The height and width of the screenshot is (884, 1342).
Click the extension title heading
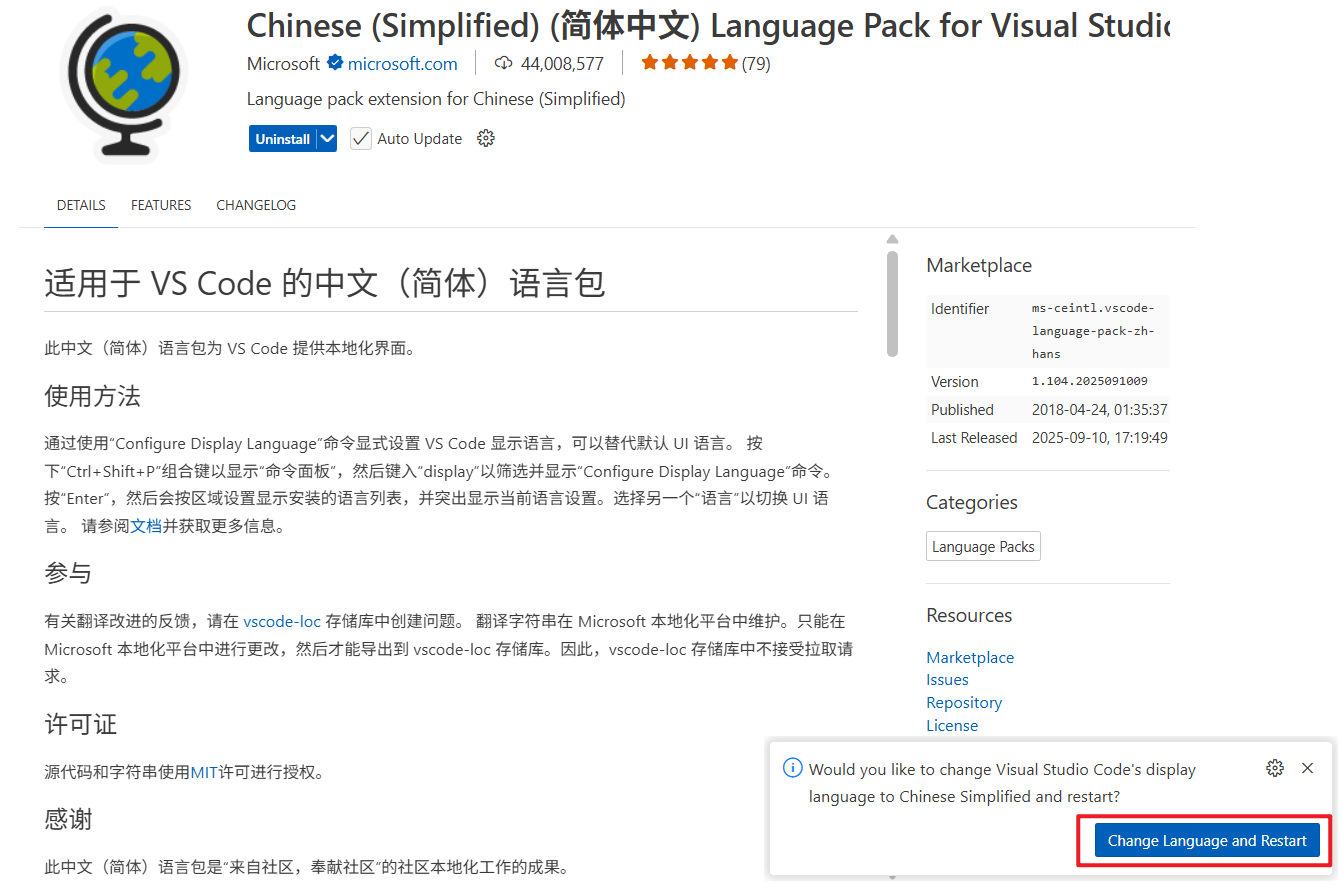[x=708, y=26]
